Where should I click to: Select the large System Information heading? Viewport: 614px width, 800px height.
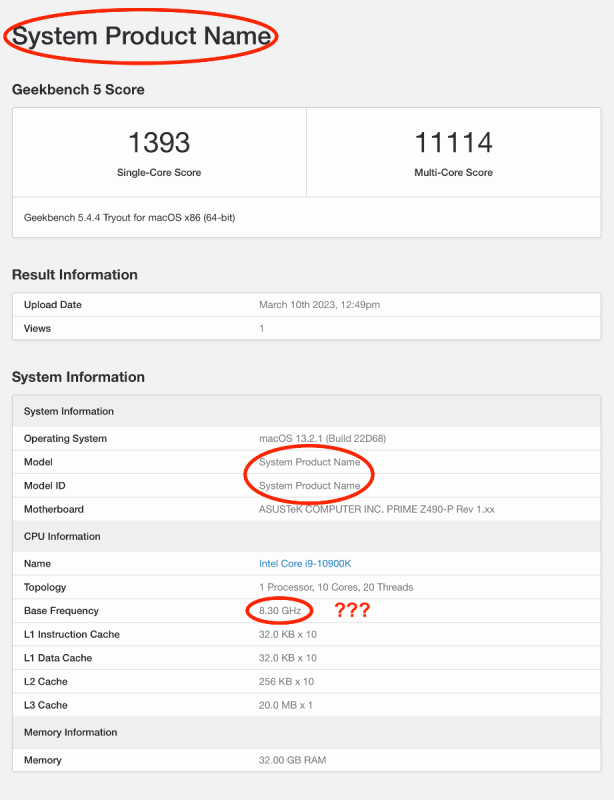[78, 377]
